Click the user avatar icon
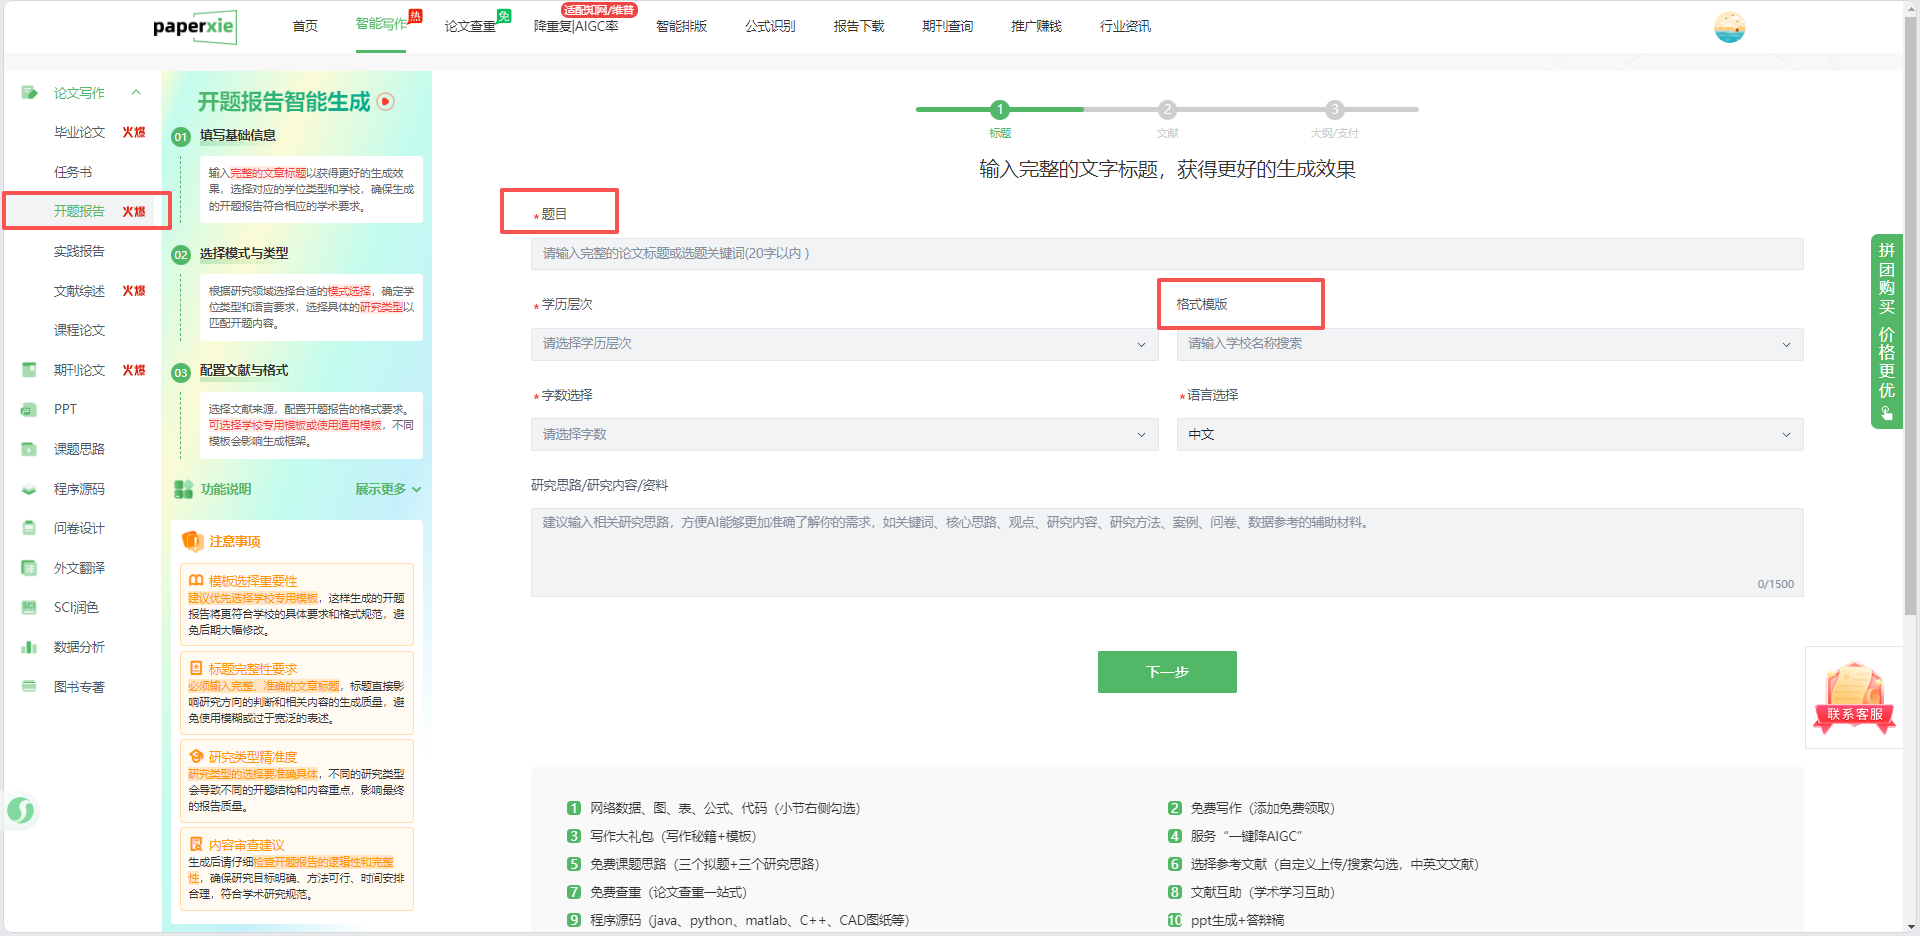 (1729, 27)
